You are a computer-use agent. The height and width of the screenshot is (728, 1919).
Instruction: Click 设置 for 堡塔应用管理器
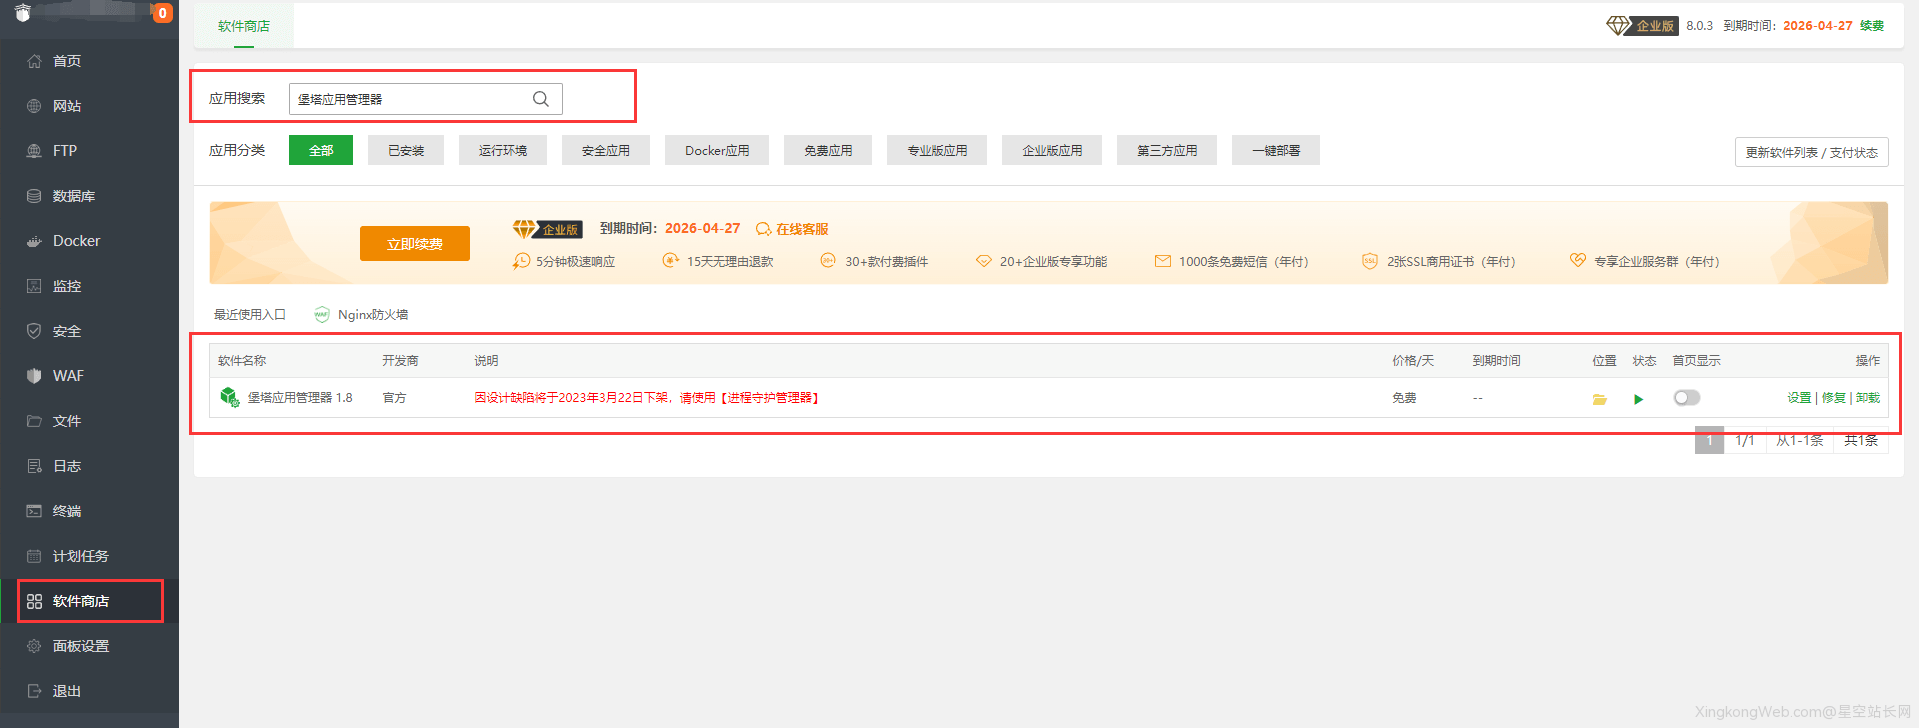1799,397
